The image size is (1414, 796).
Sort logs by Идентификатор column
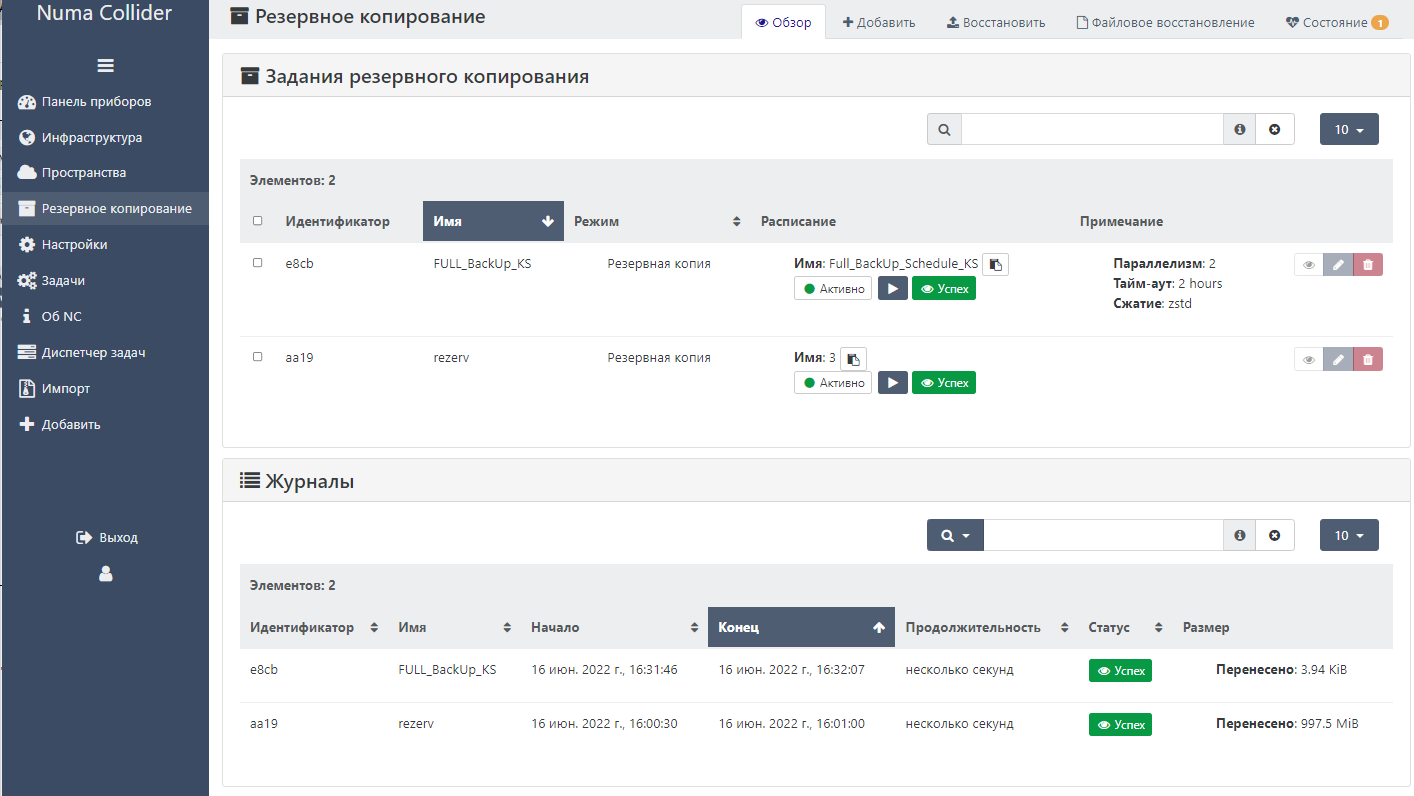coord(314,627)
